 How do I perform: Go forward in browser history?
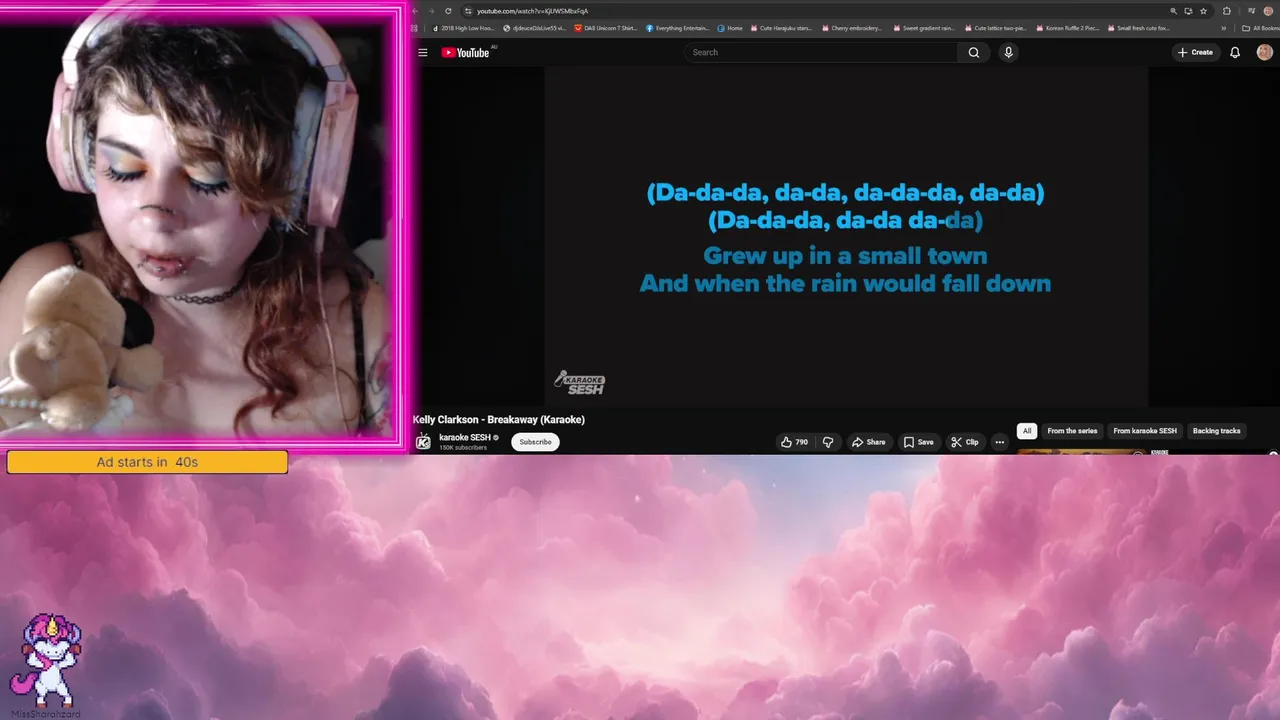coord(431,11)
